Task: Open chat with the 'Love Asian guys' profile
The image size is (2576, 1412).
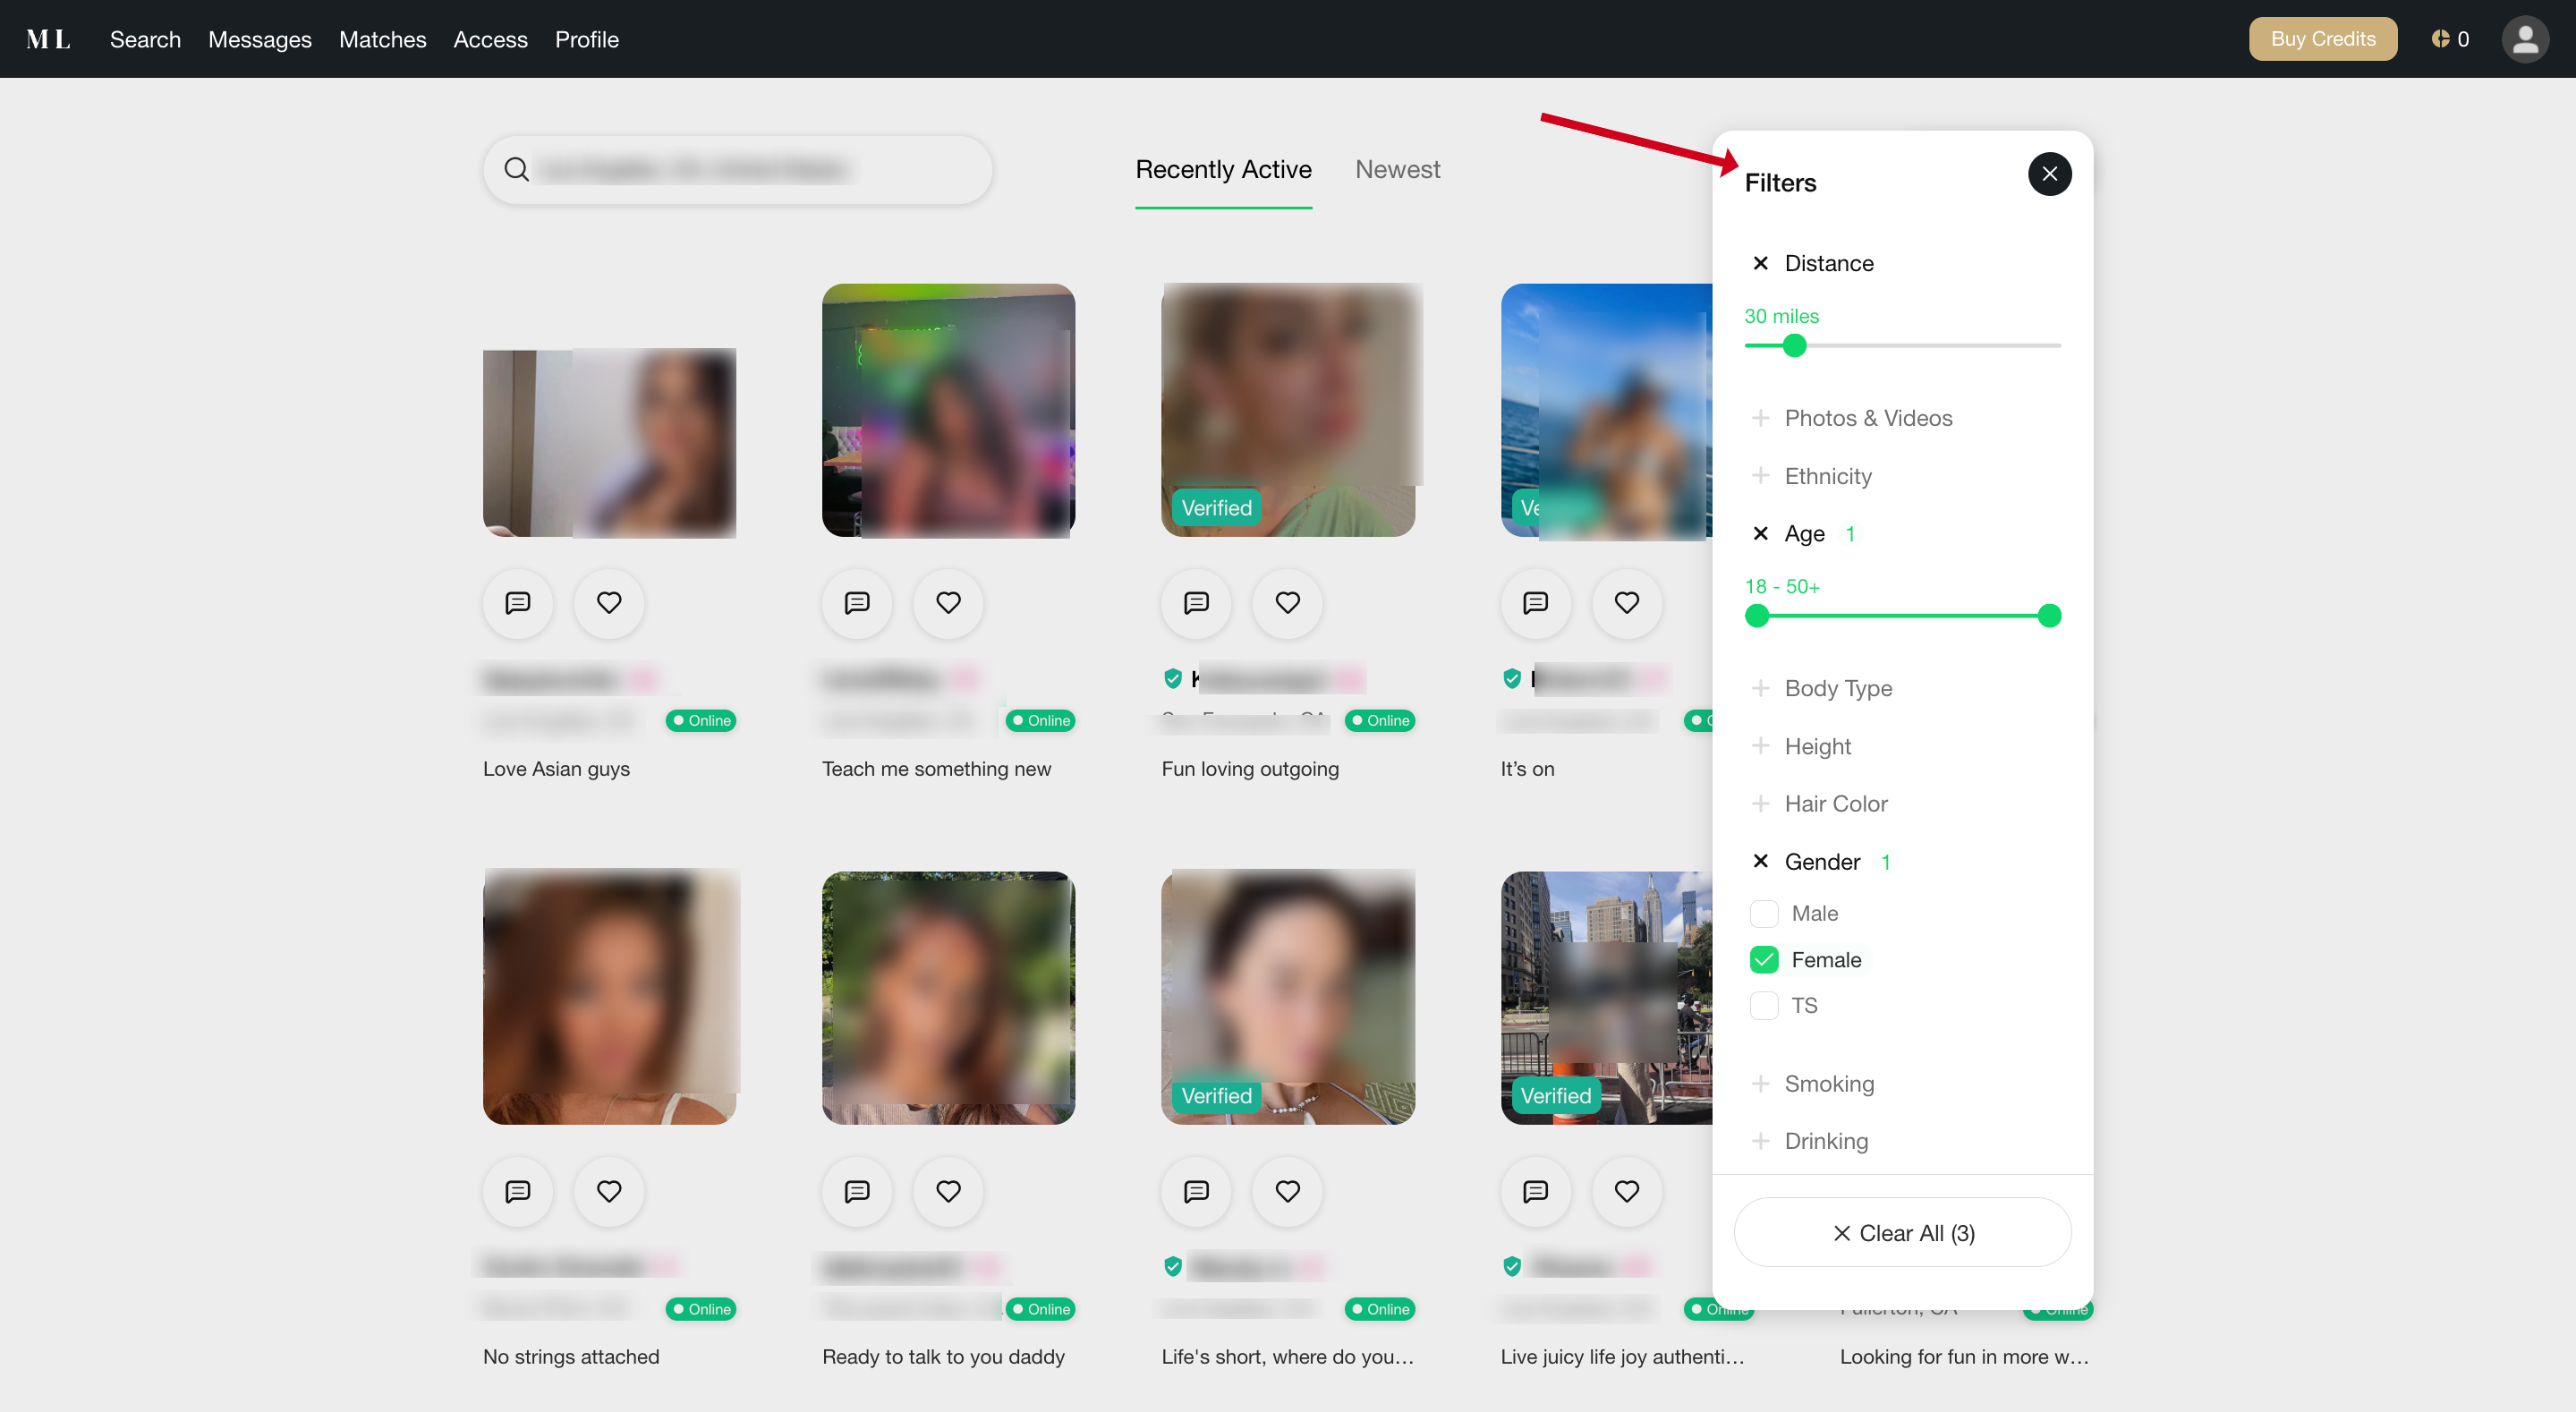Action: 517,603
